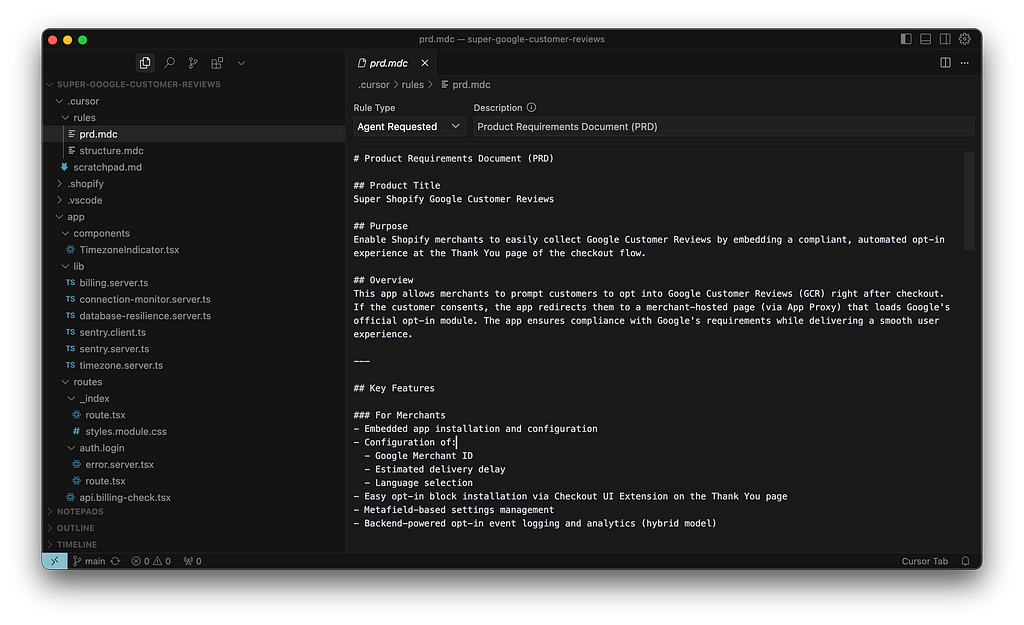
Task: Open notifications bell in status bar
Action: [x=965, y=561]
